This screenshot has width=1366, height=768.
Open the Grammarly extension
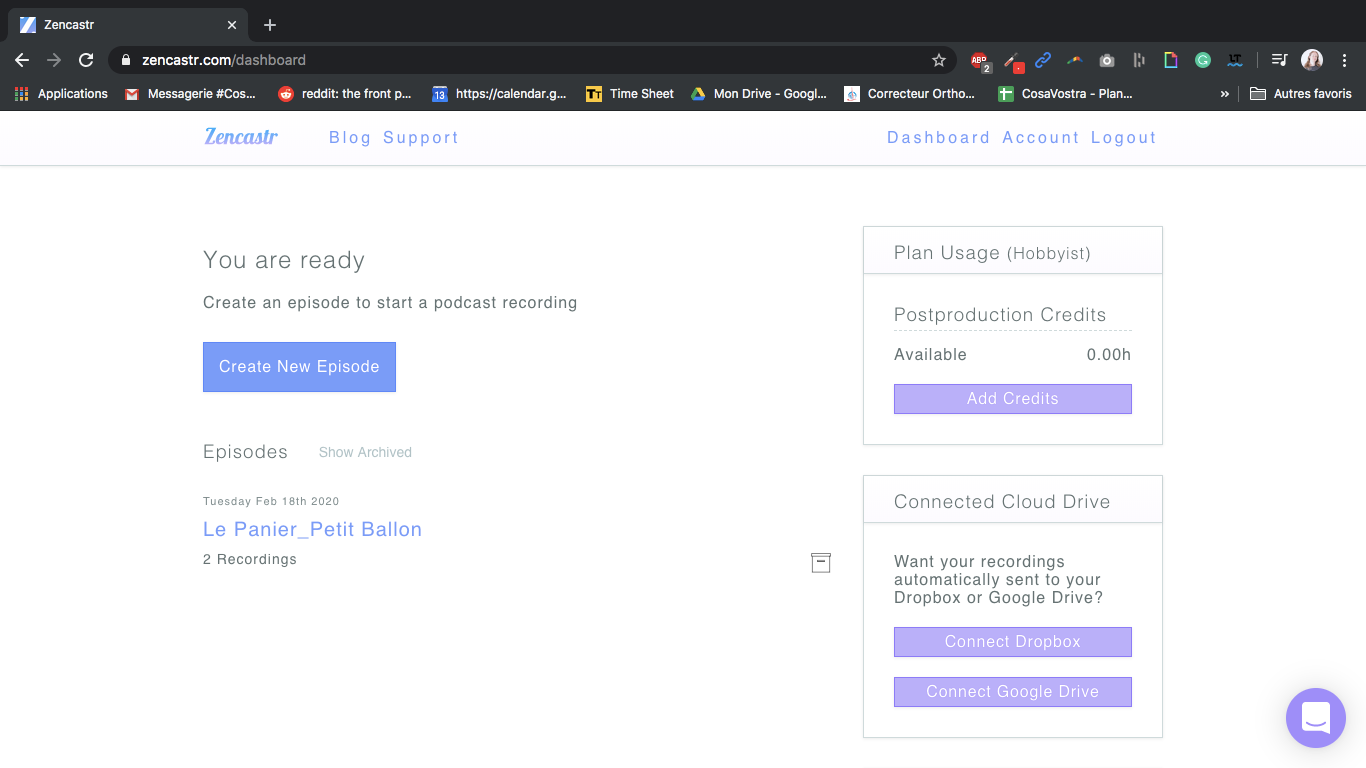(1203, 60)
